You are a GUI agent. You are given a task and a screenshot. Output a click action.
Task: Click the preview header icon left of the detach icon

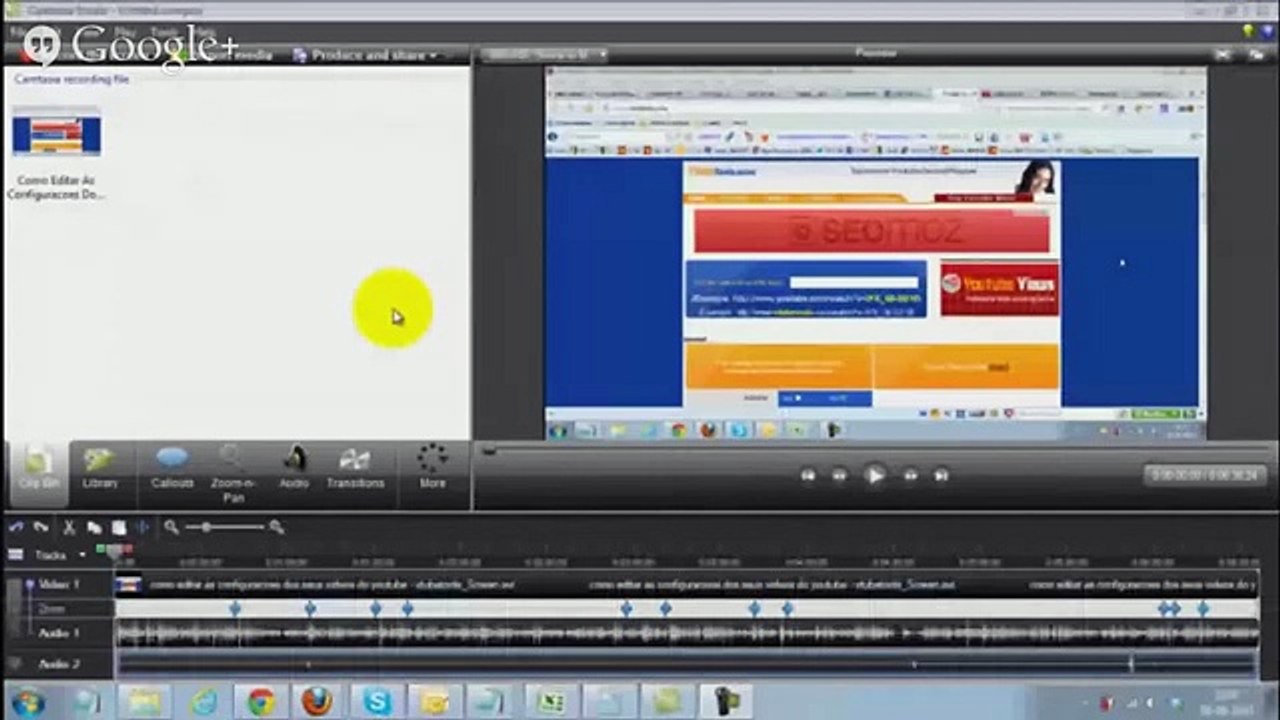[x=1223, y=54]
